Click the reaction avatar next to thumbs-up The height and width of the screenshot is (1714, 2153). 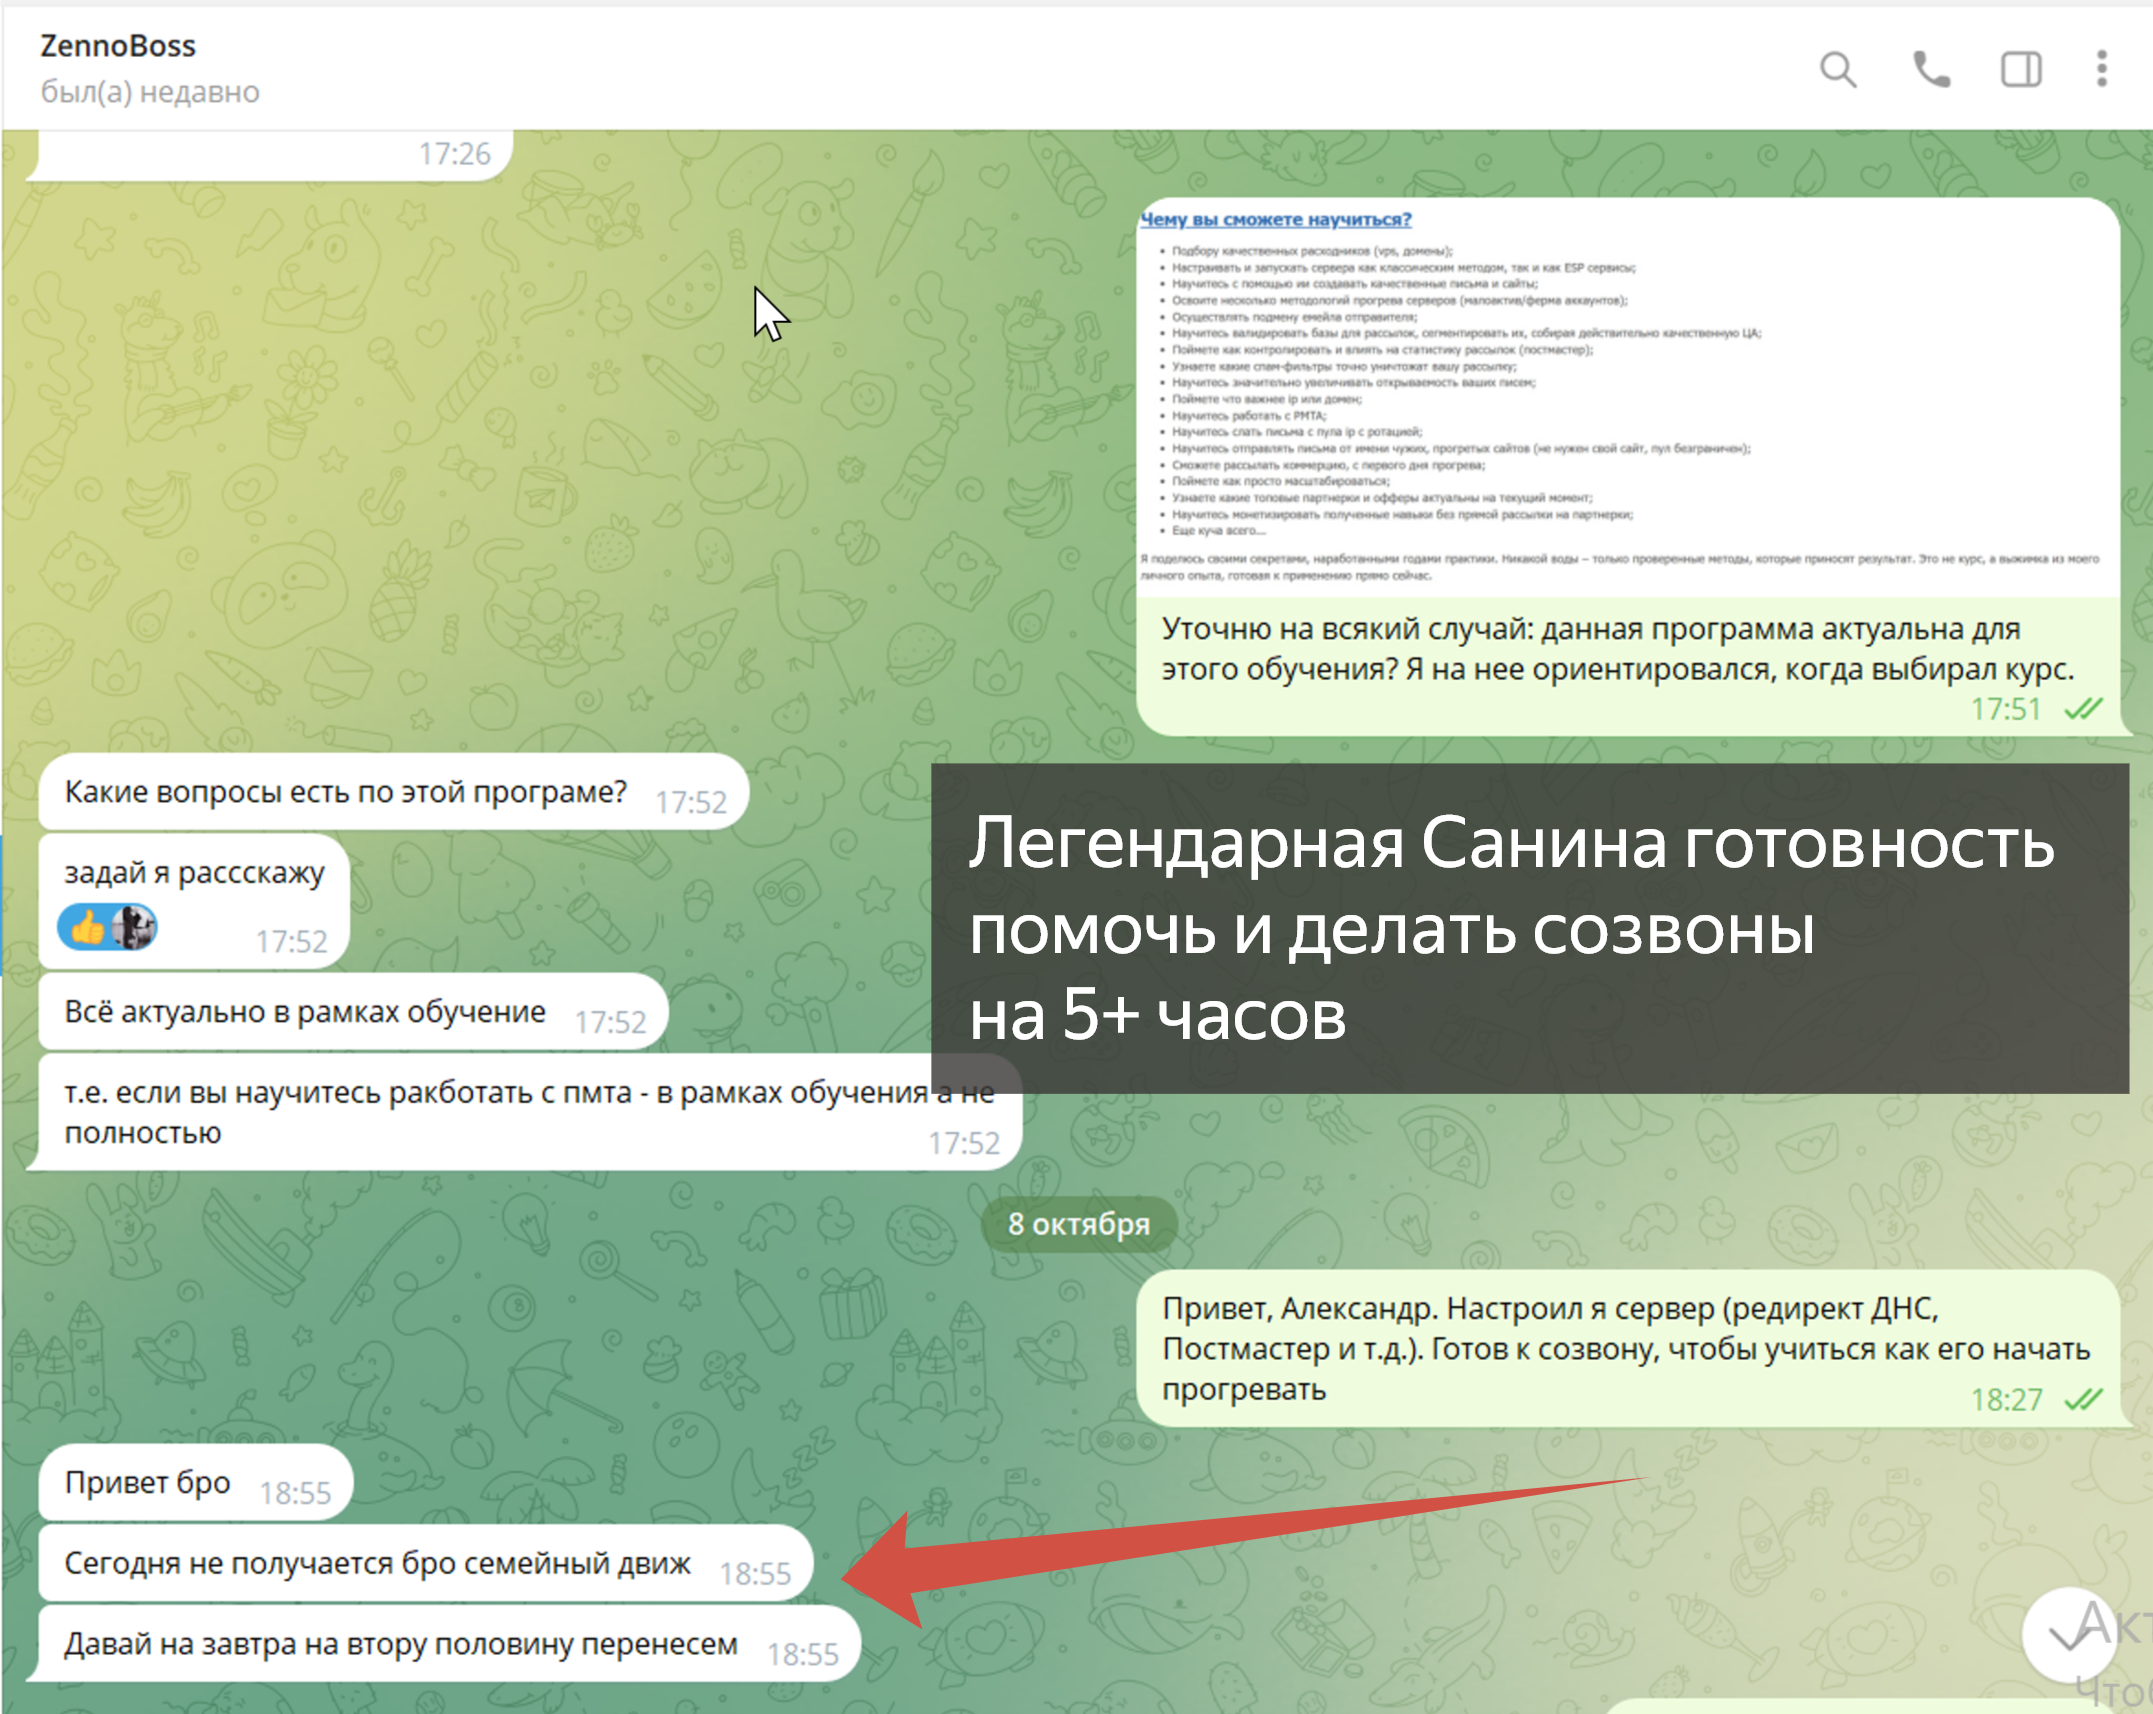pyautogui.click(x=133, y=927)
